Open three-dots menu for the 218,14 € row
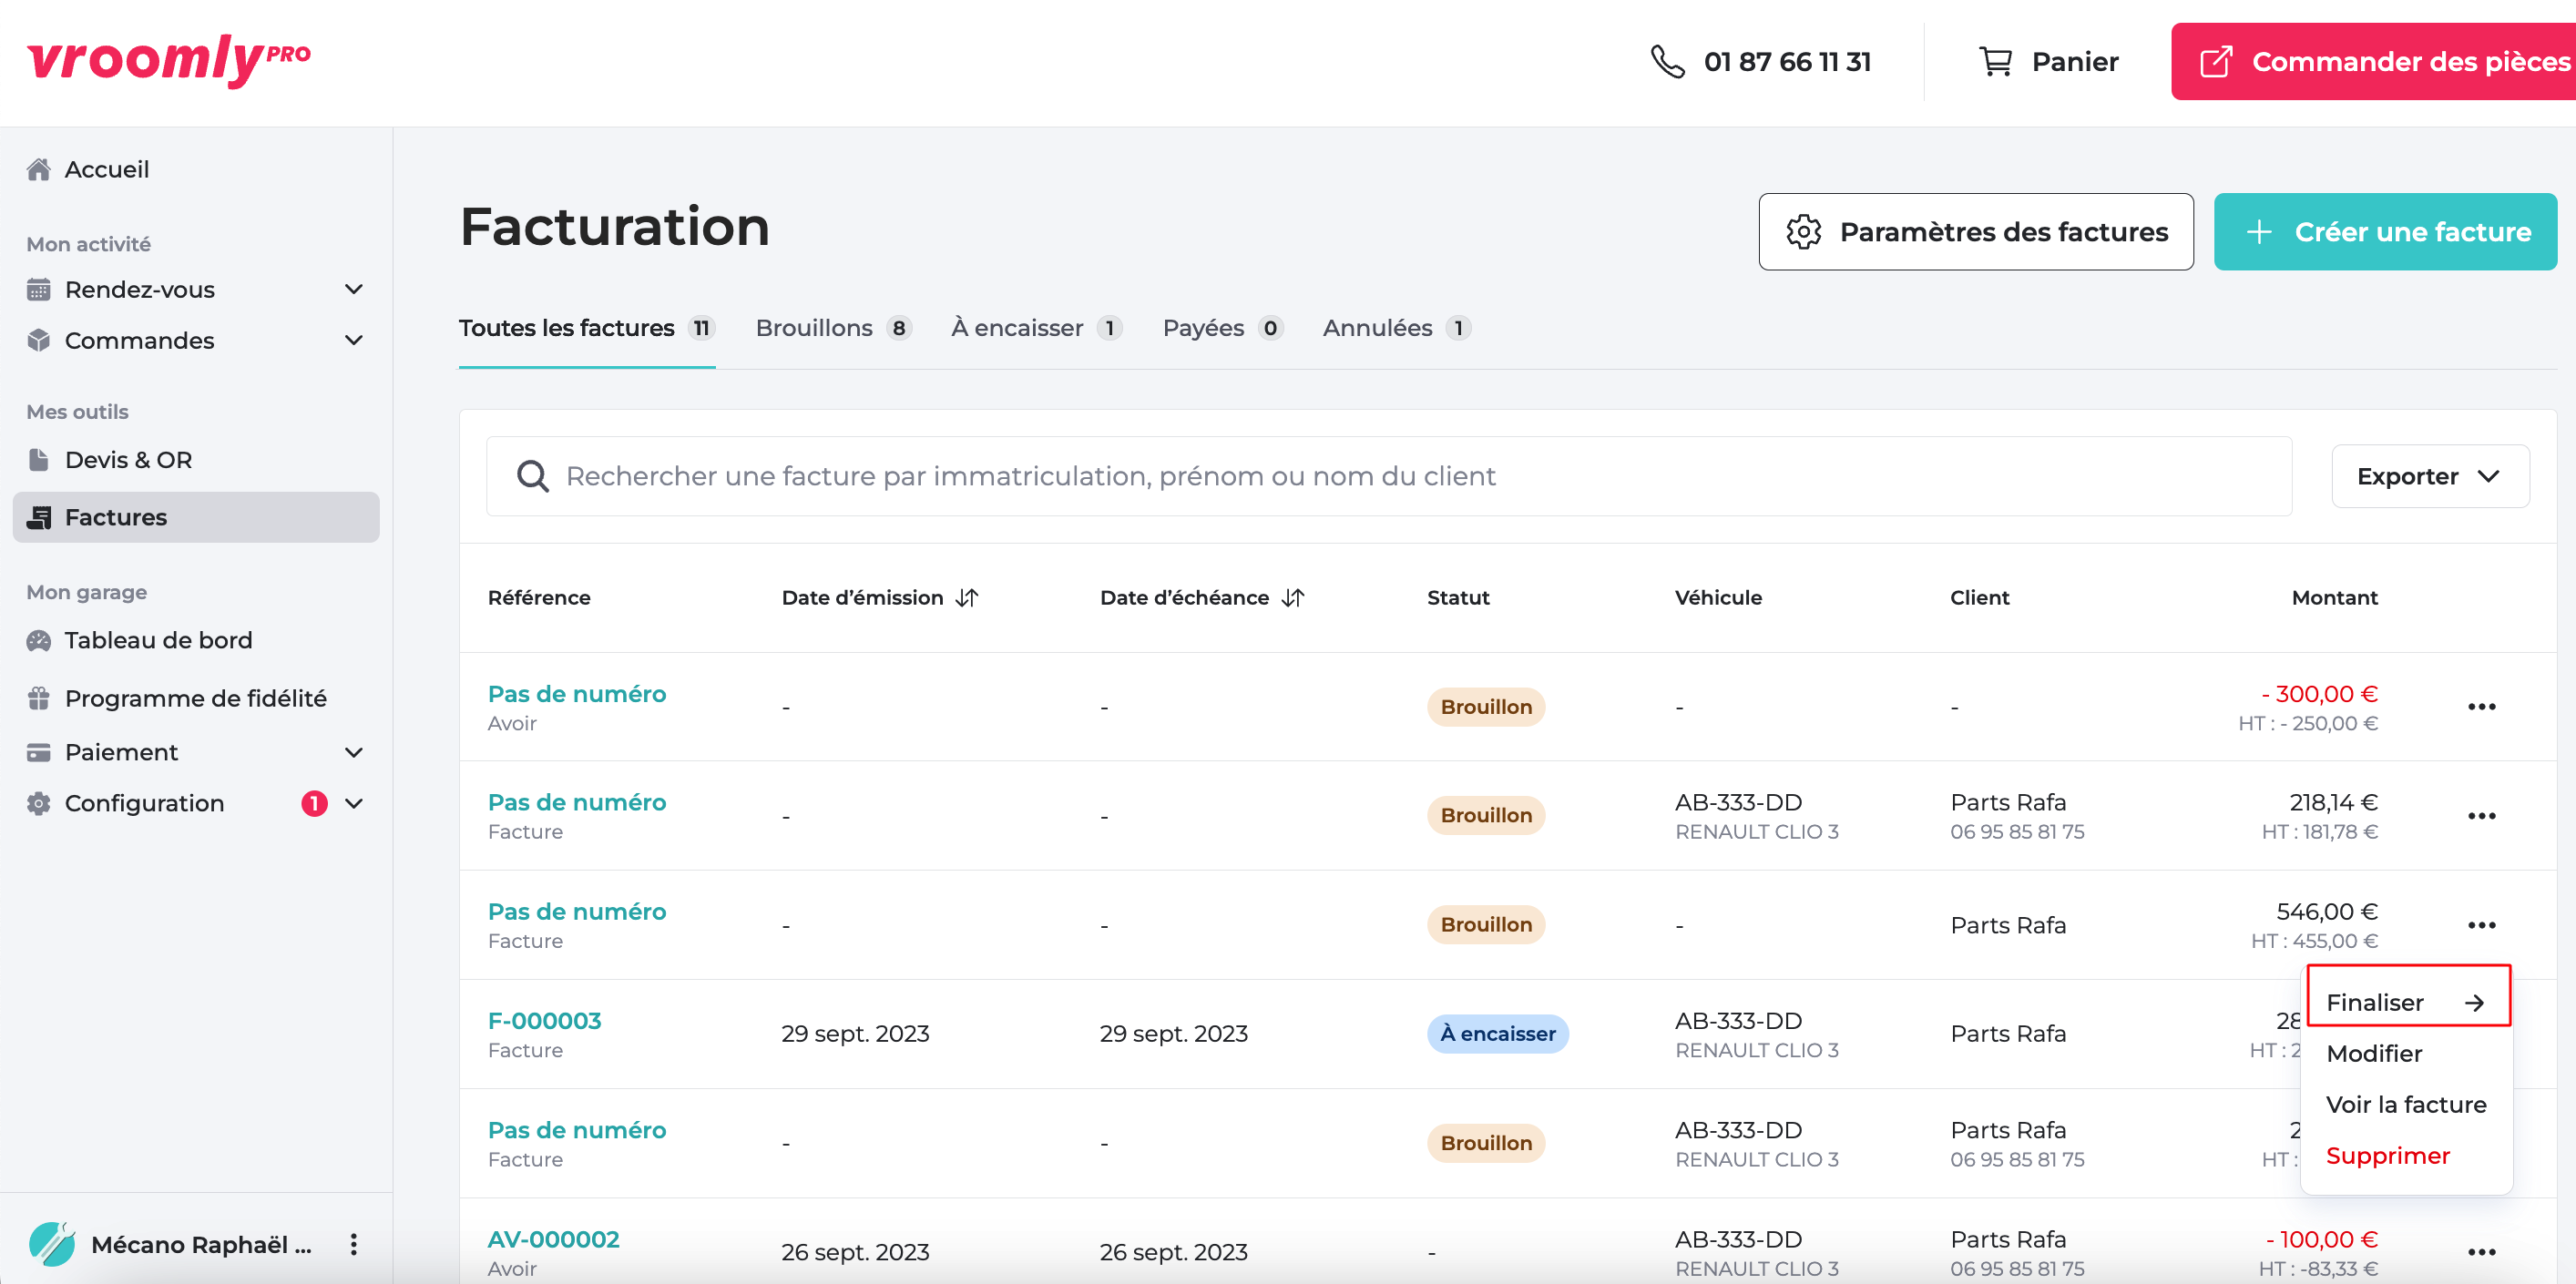2576x1284 pixels. click(x=2481, y=816)
